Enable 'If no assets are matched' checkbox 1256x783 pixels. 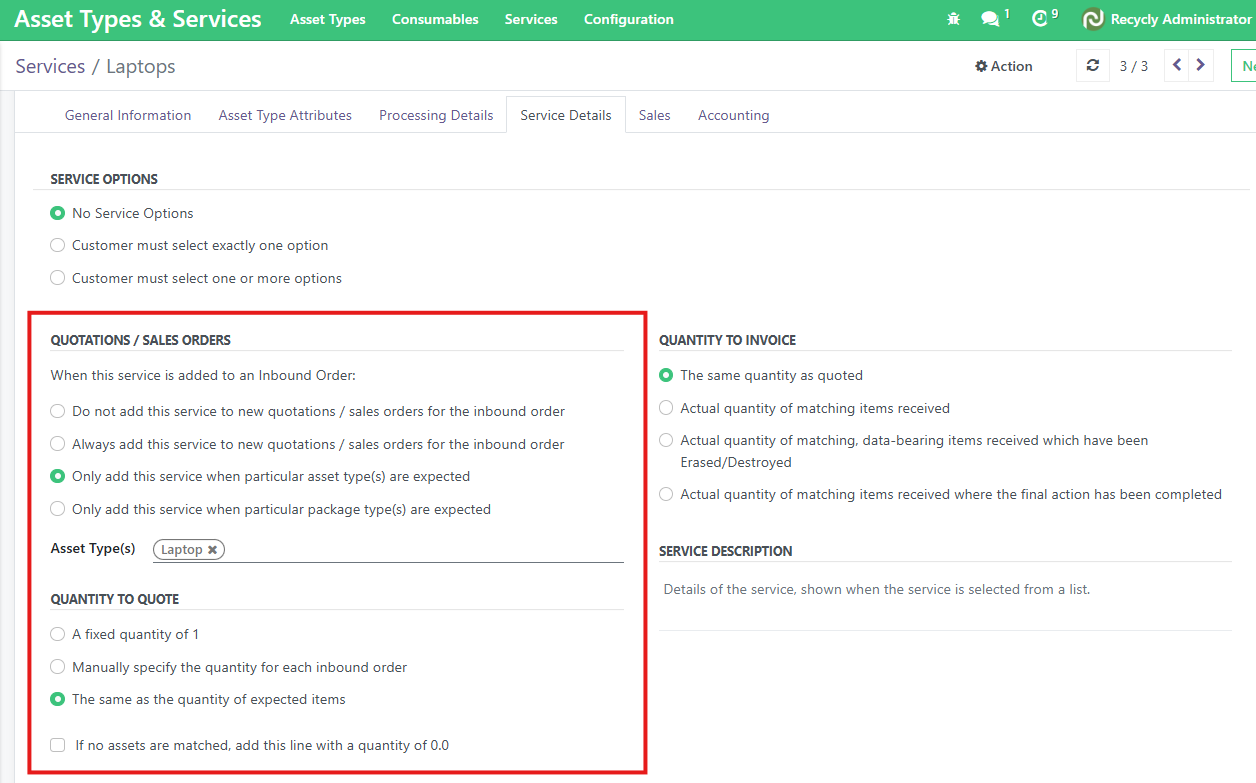pos(58,745)
